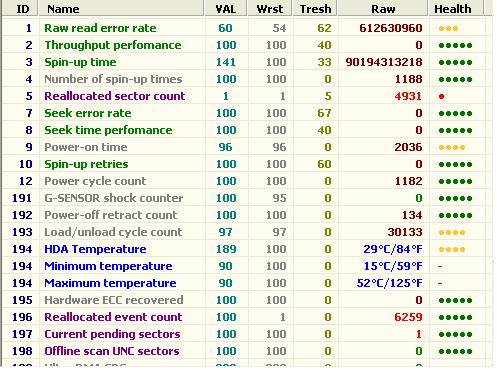The image size is (497, 370).
Task: Click threshold value 62 for Raw read error rate
Action: pos(324,28)
